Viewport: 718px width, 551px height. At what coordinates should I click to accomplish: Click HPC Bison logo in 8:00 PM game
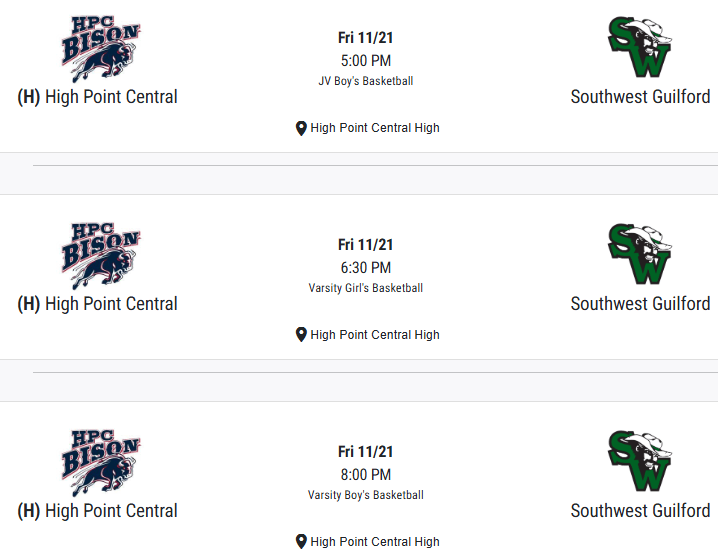tap(101, 462)
